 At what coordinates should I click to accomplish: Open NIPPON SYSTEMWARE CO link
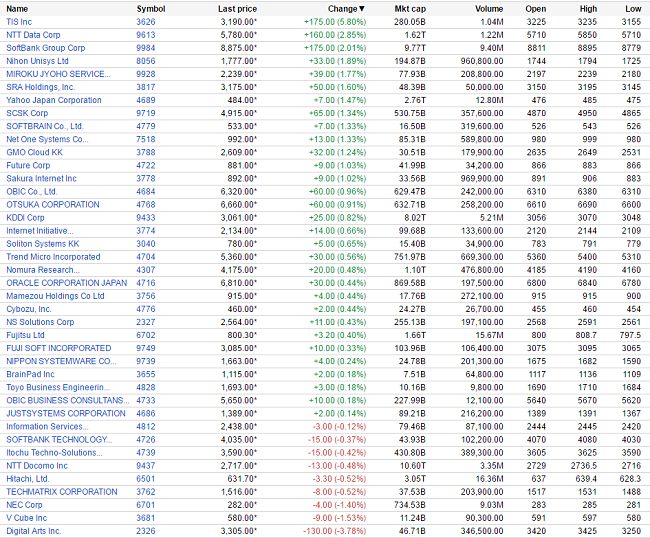[61, 361]
